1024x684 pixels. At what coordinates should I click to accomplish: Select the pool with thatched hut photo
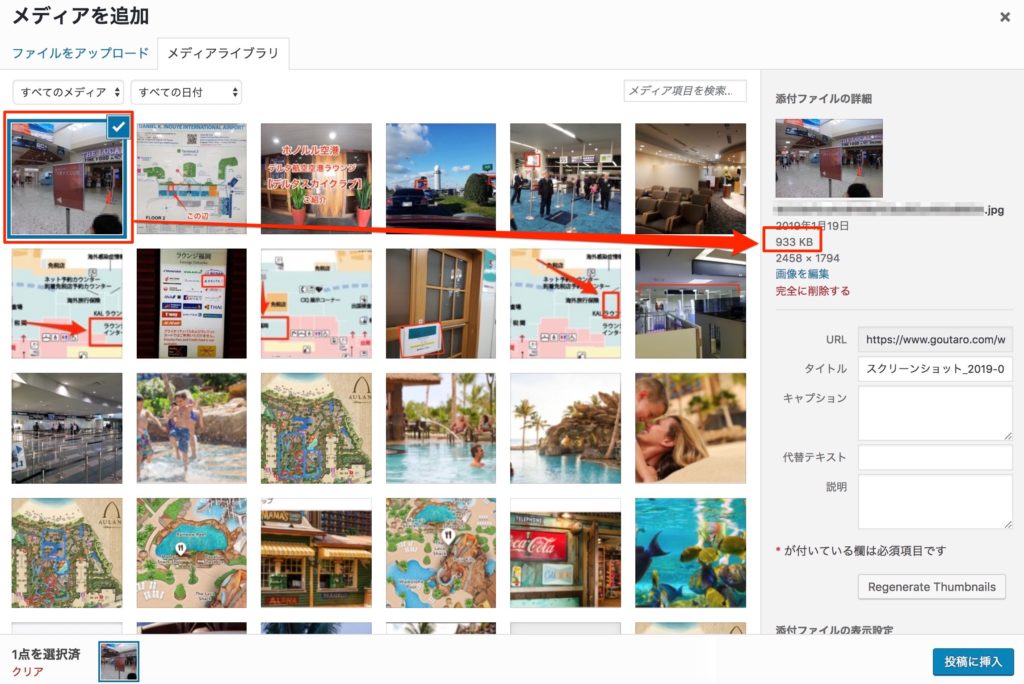point(441,428)
